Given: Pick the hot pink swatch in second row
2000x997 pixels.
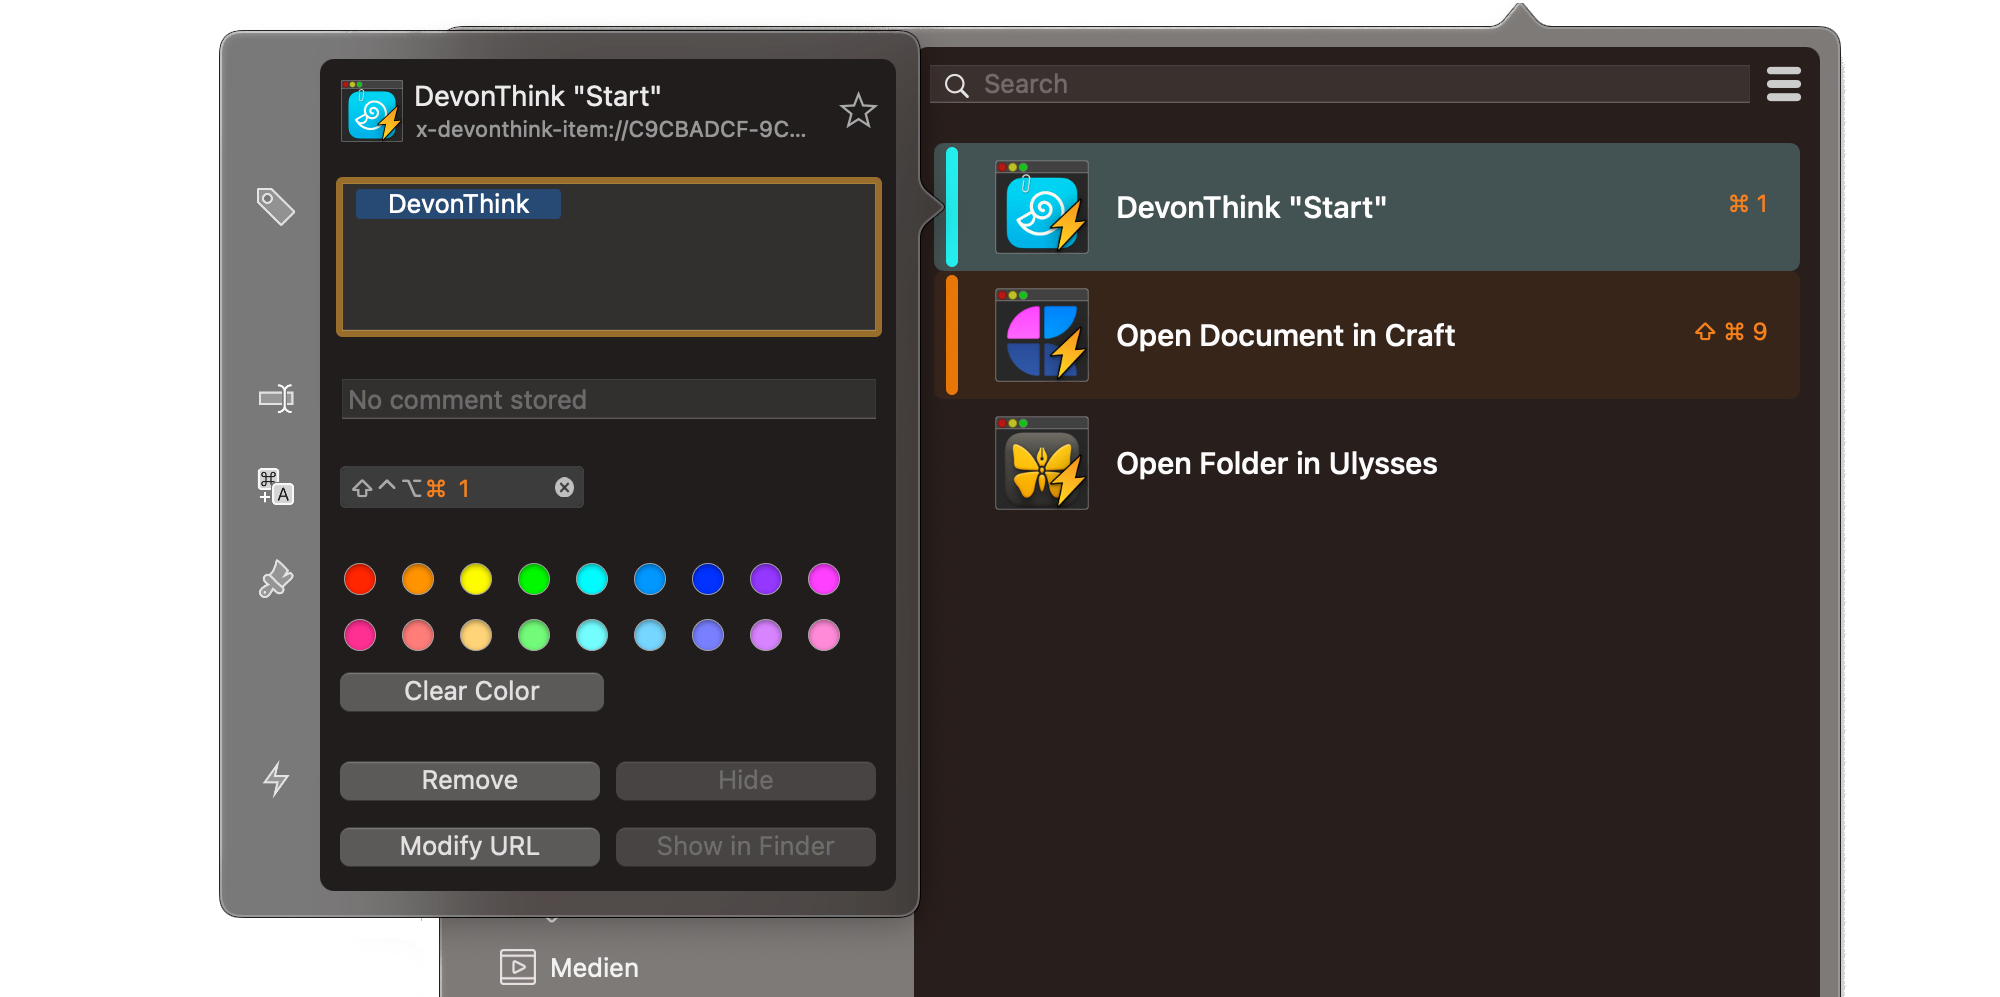Looking at the screenshot, I should coord(360,635).
